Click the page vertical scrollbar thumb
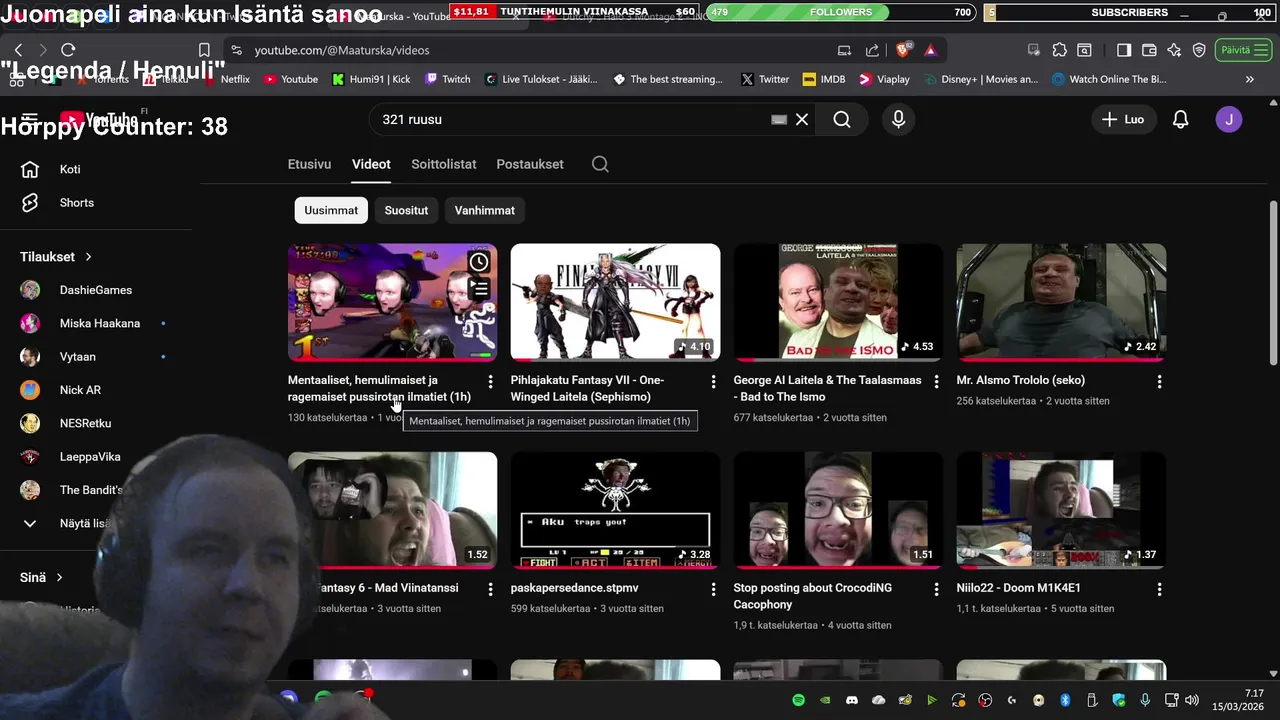Viewport: 1280px width, 720px height. pyautogui.click(x=1273, y=283)
